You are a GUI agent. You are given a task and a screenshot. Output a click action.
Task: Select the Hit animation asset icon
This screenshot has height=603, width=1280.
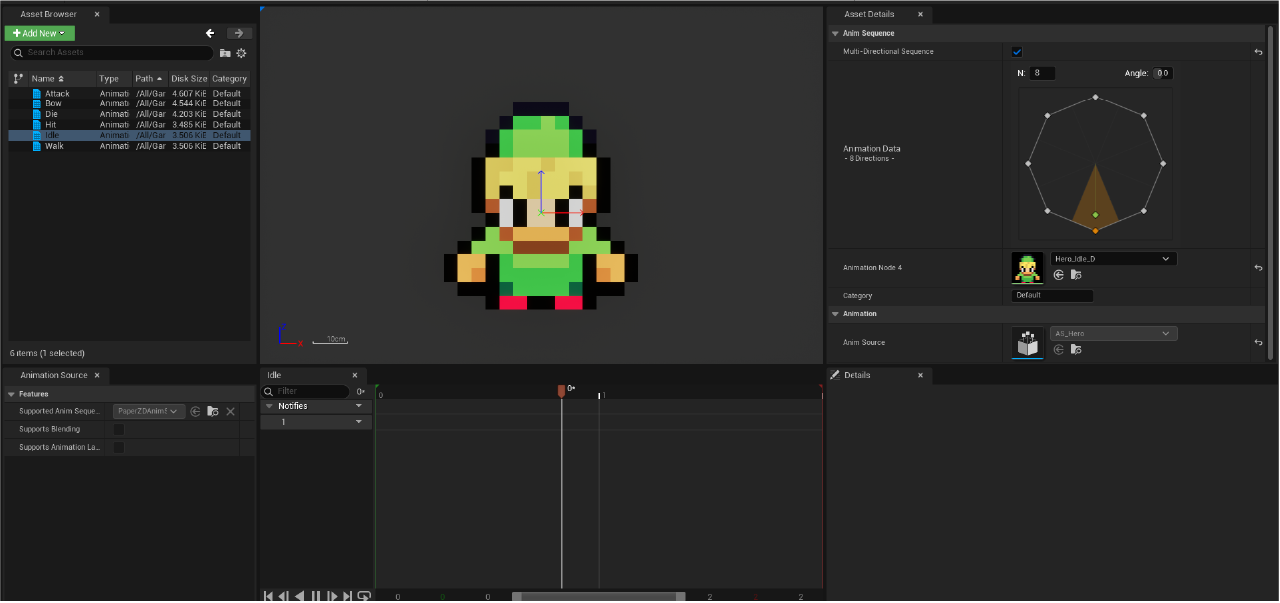[x=37, y=125]
